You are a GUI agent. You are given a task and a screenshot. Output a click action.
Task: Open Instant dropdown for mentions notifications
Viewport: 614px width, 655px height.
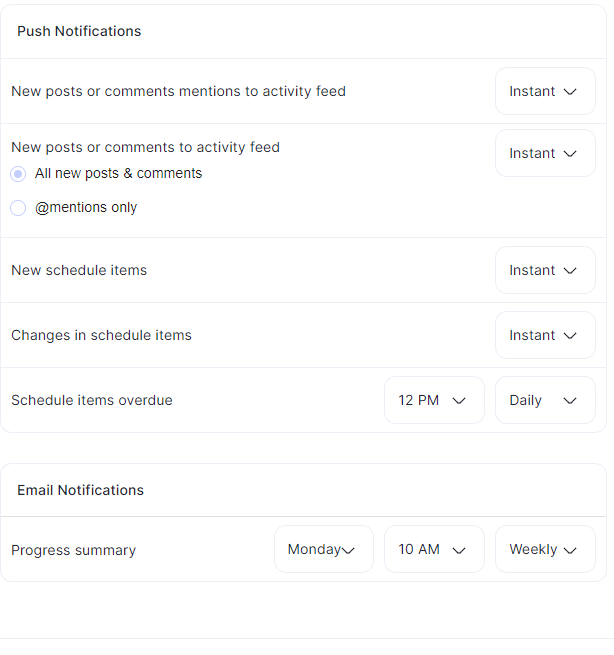click(x=545, y=91)
